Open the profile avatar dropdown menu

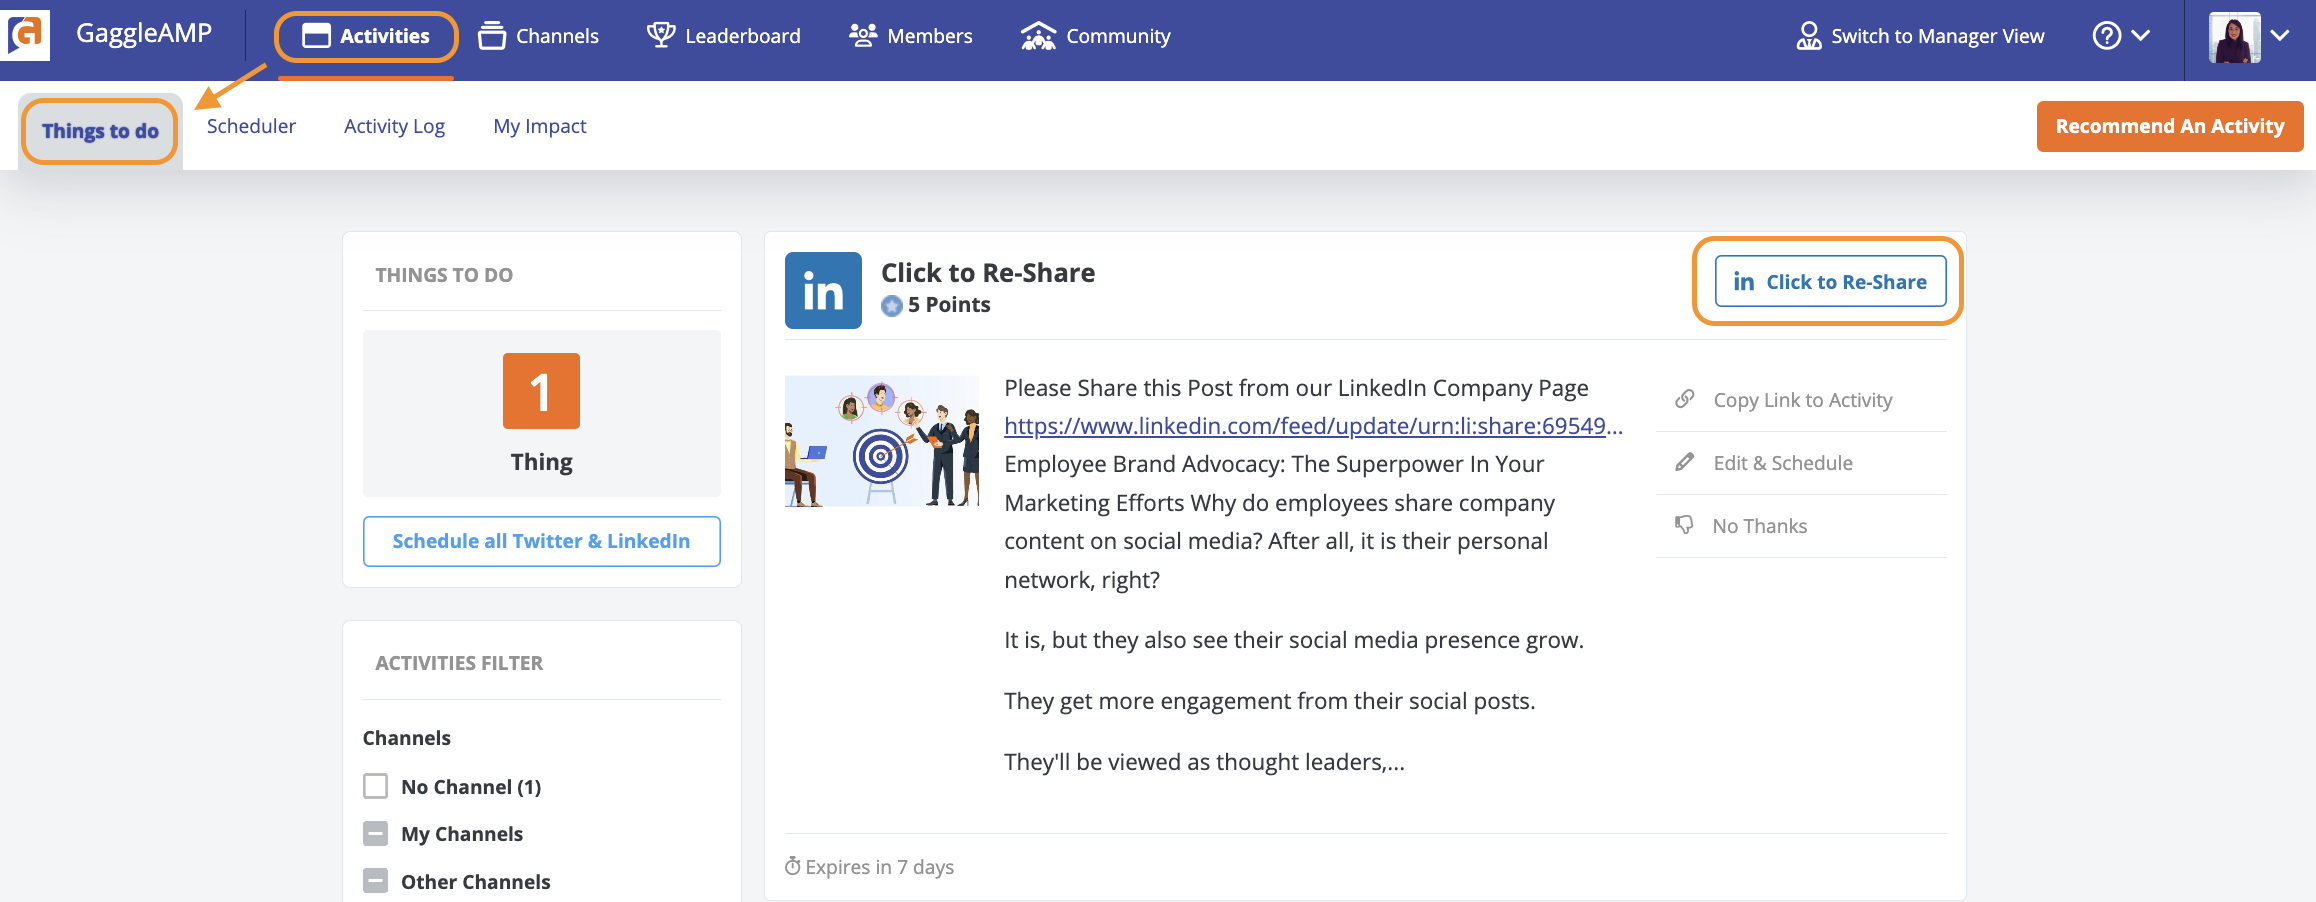pos(2250,37)
